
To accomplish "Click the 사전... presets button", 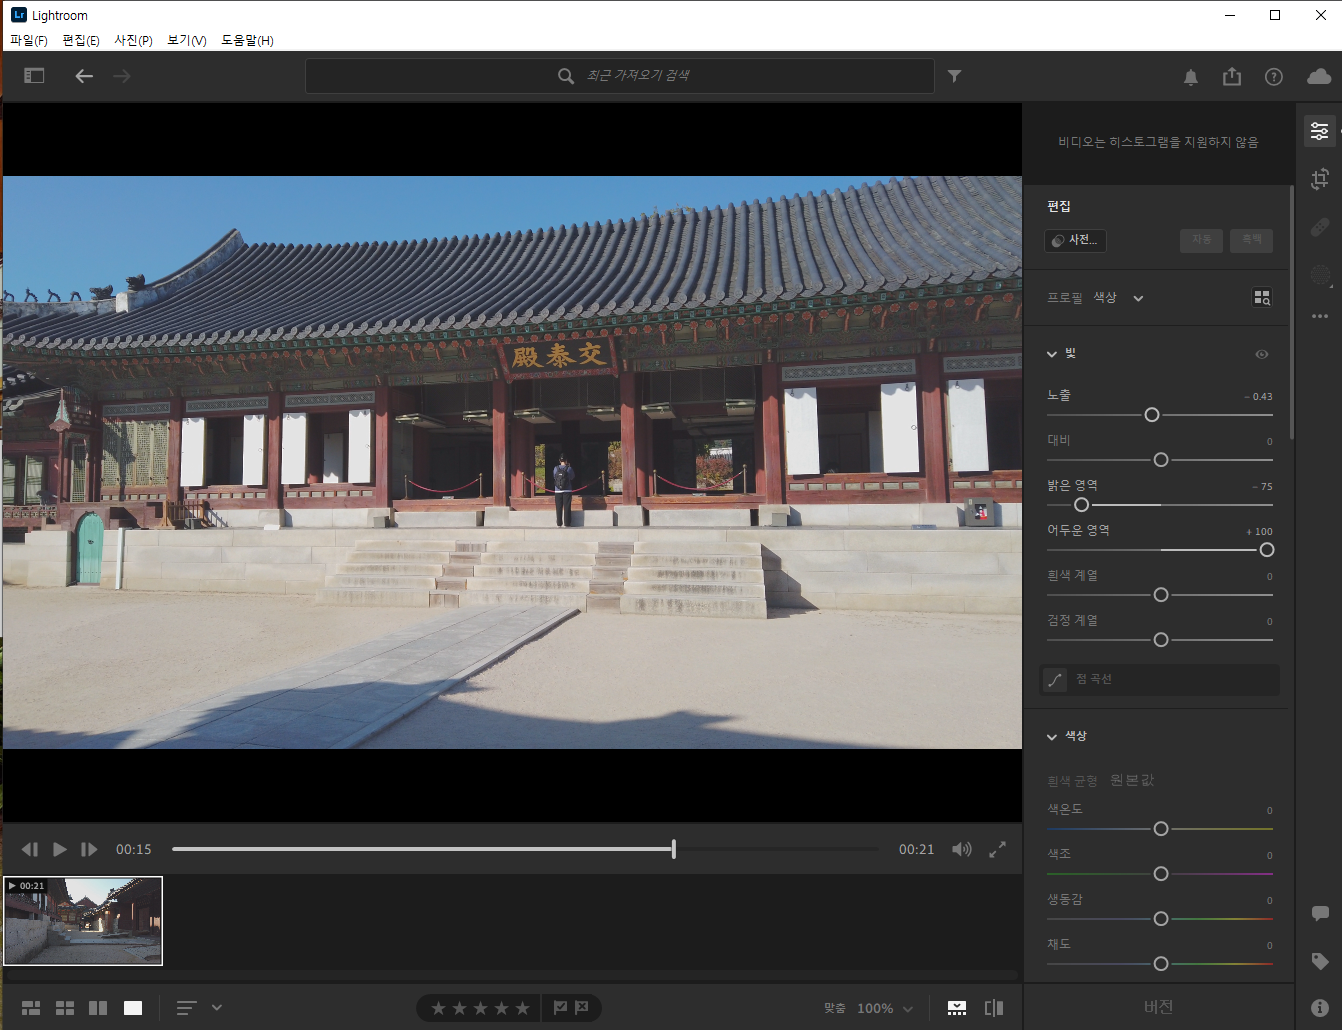I will pos(1075,240).
